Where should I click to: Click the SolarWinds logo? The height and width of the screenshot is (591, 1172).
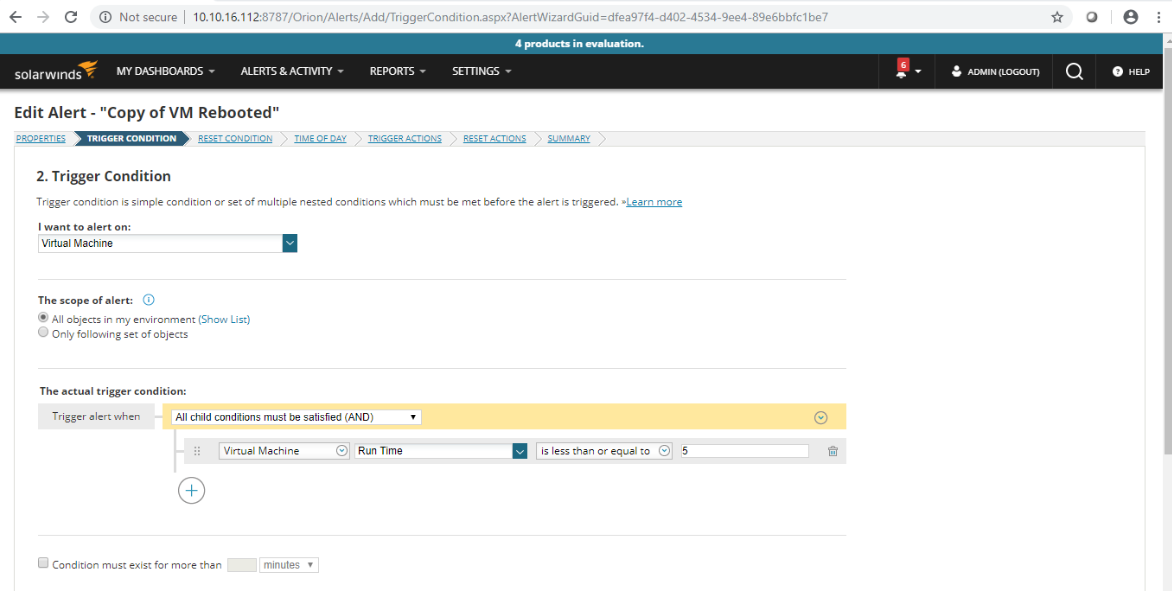tap(56, 71)
